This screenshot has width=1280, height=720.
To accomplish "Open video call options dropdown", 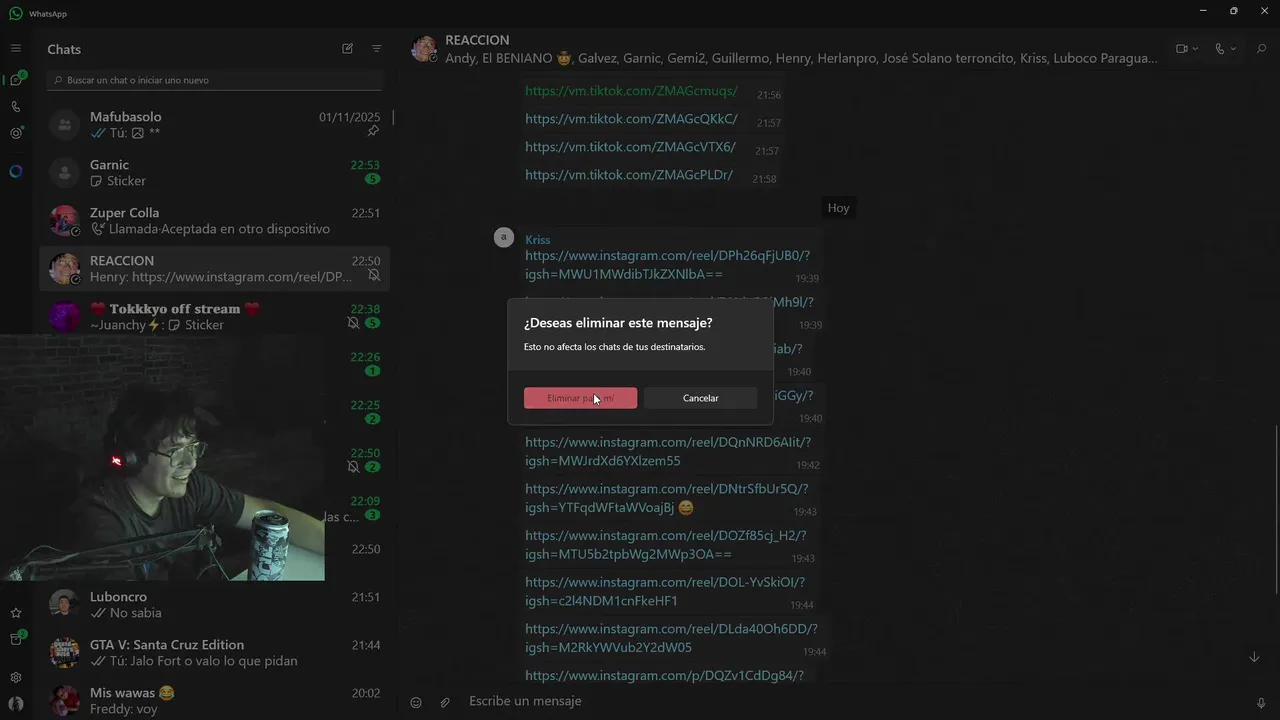I will click(1187, 48).
